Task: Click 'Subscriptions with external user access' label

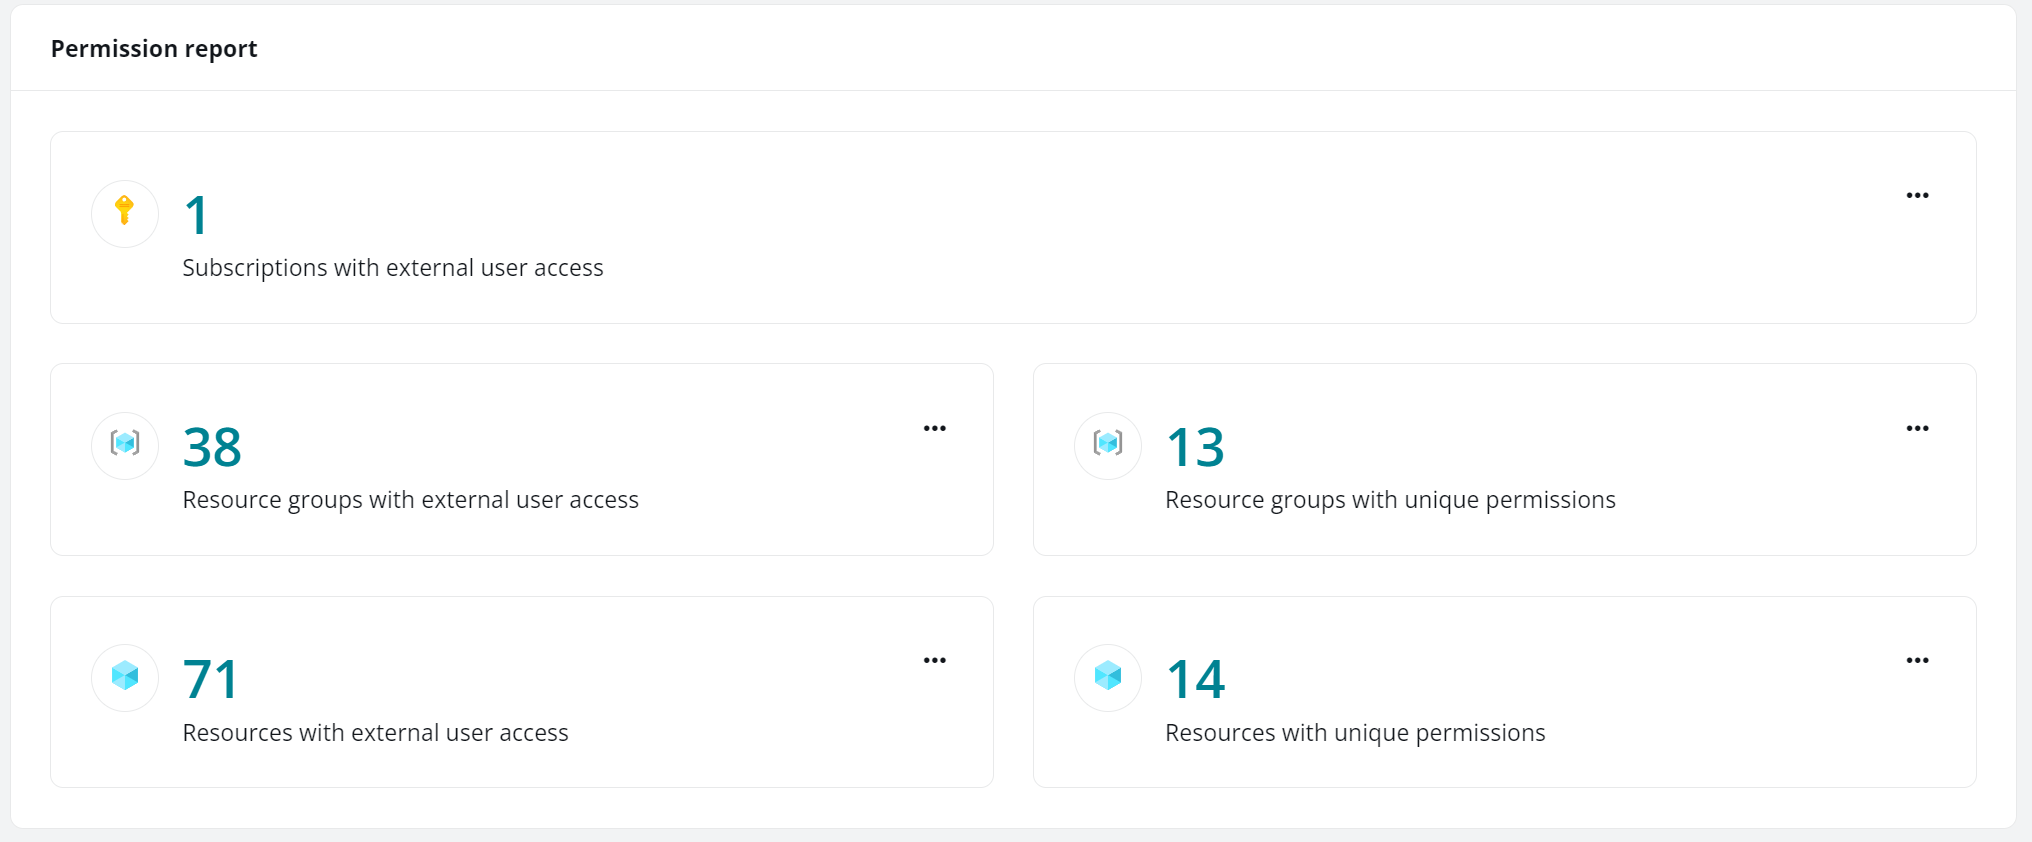Action: click(x=393, y=268)
